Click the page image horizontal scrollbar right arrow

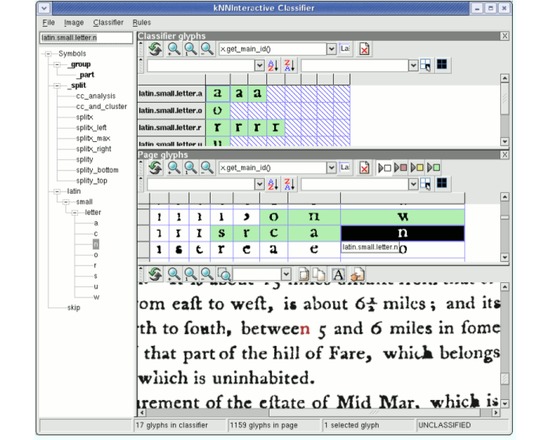point(496,413)
